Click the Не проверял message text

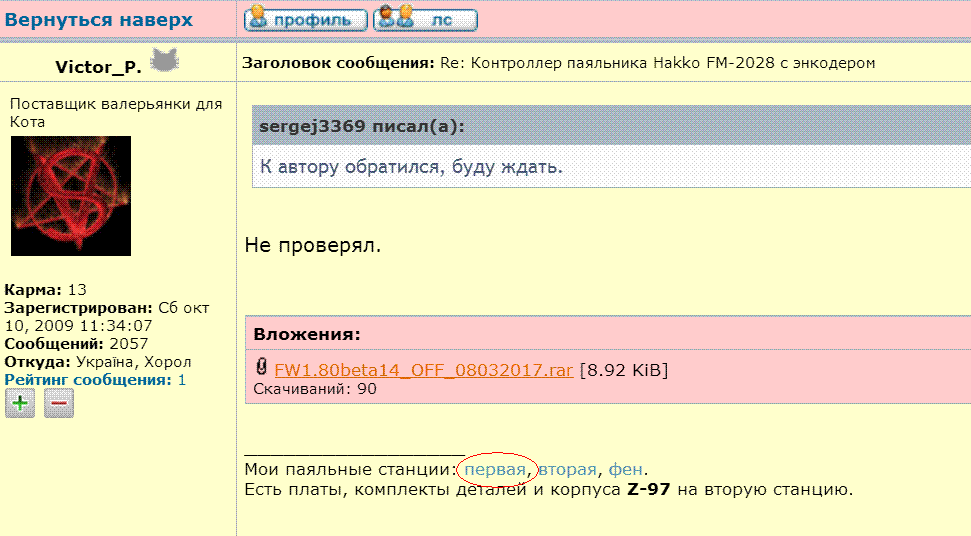point(312,244)
